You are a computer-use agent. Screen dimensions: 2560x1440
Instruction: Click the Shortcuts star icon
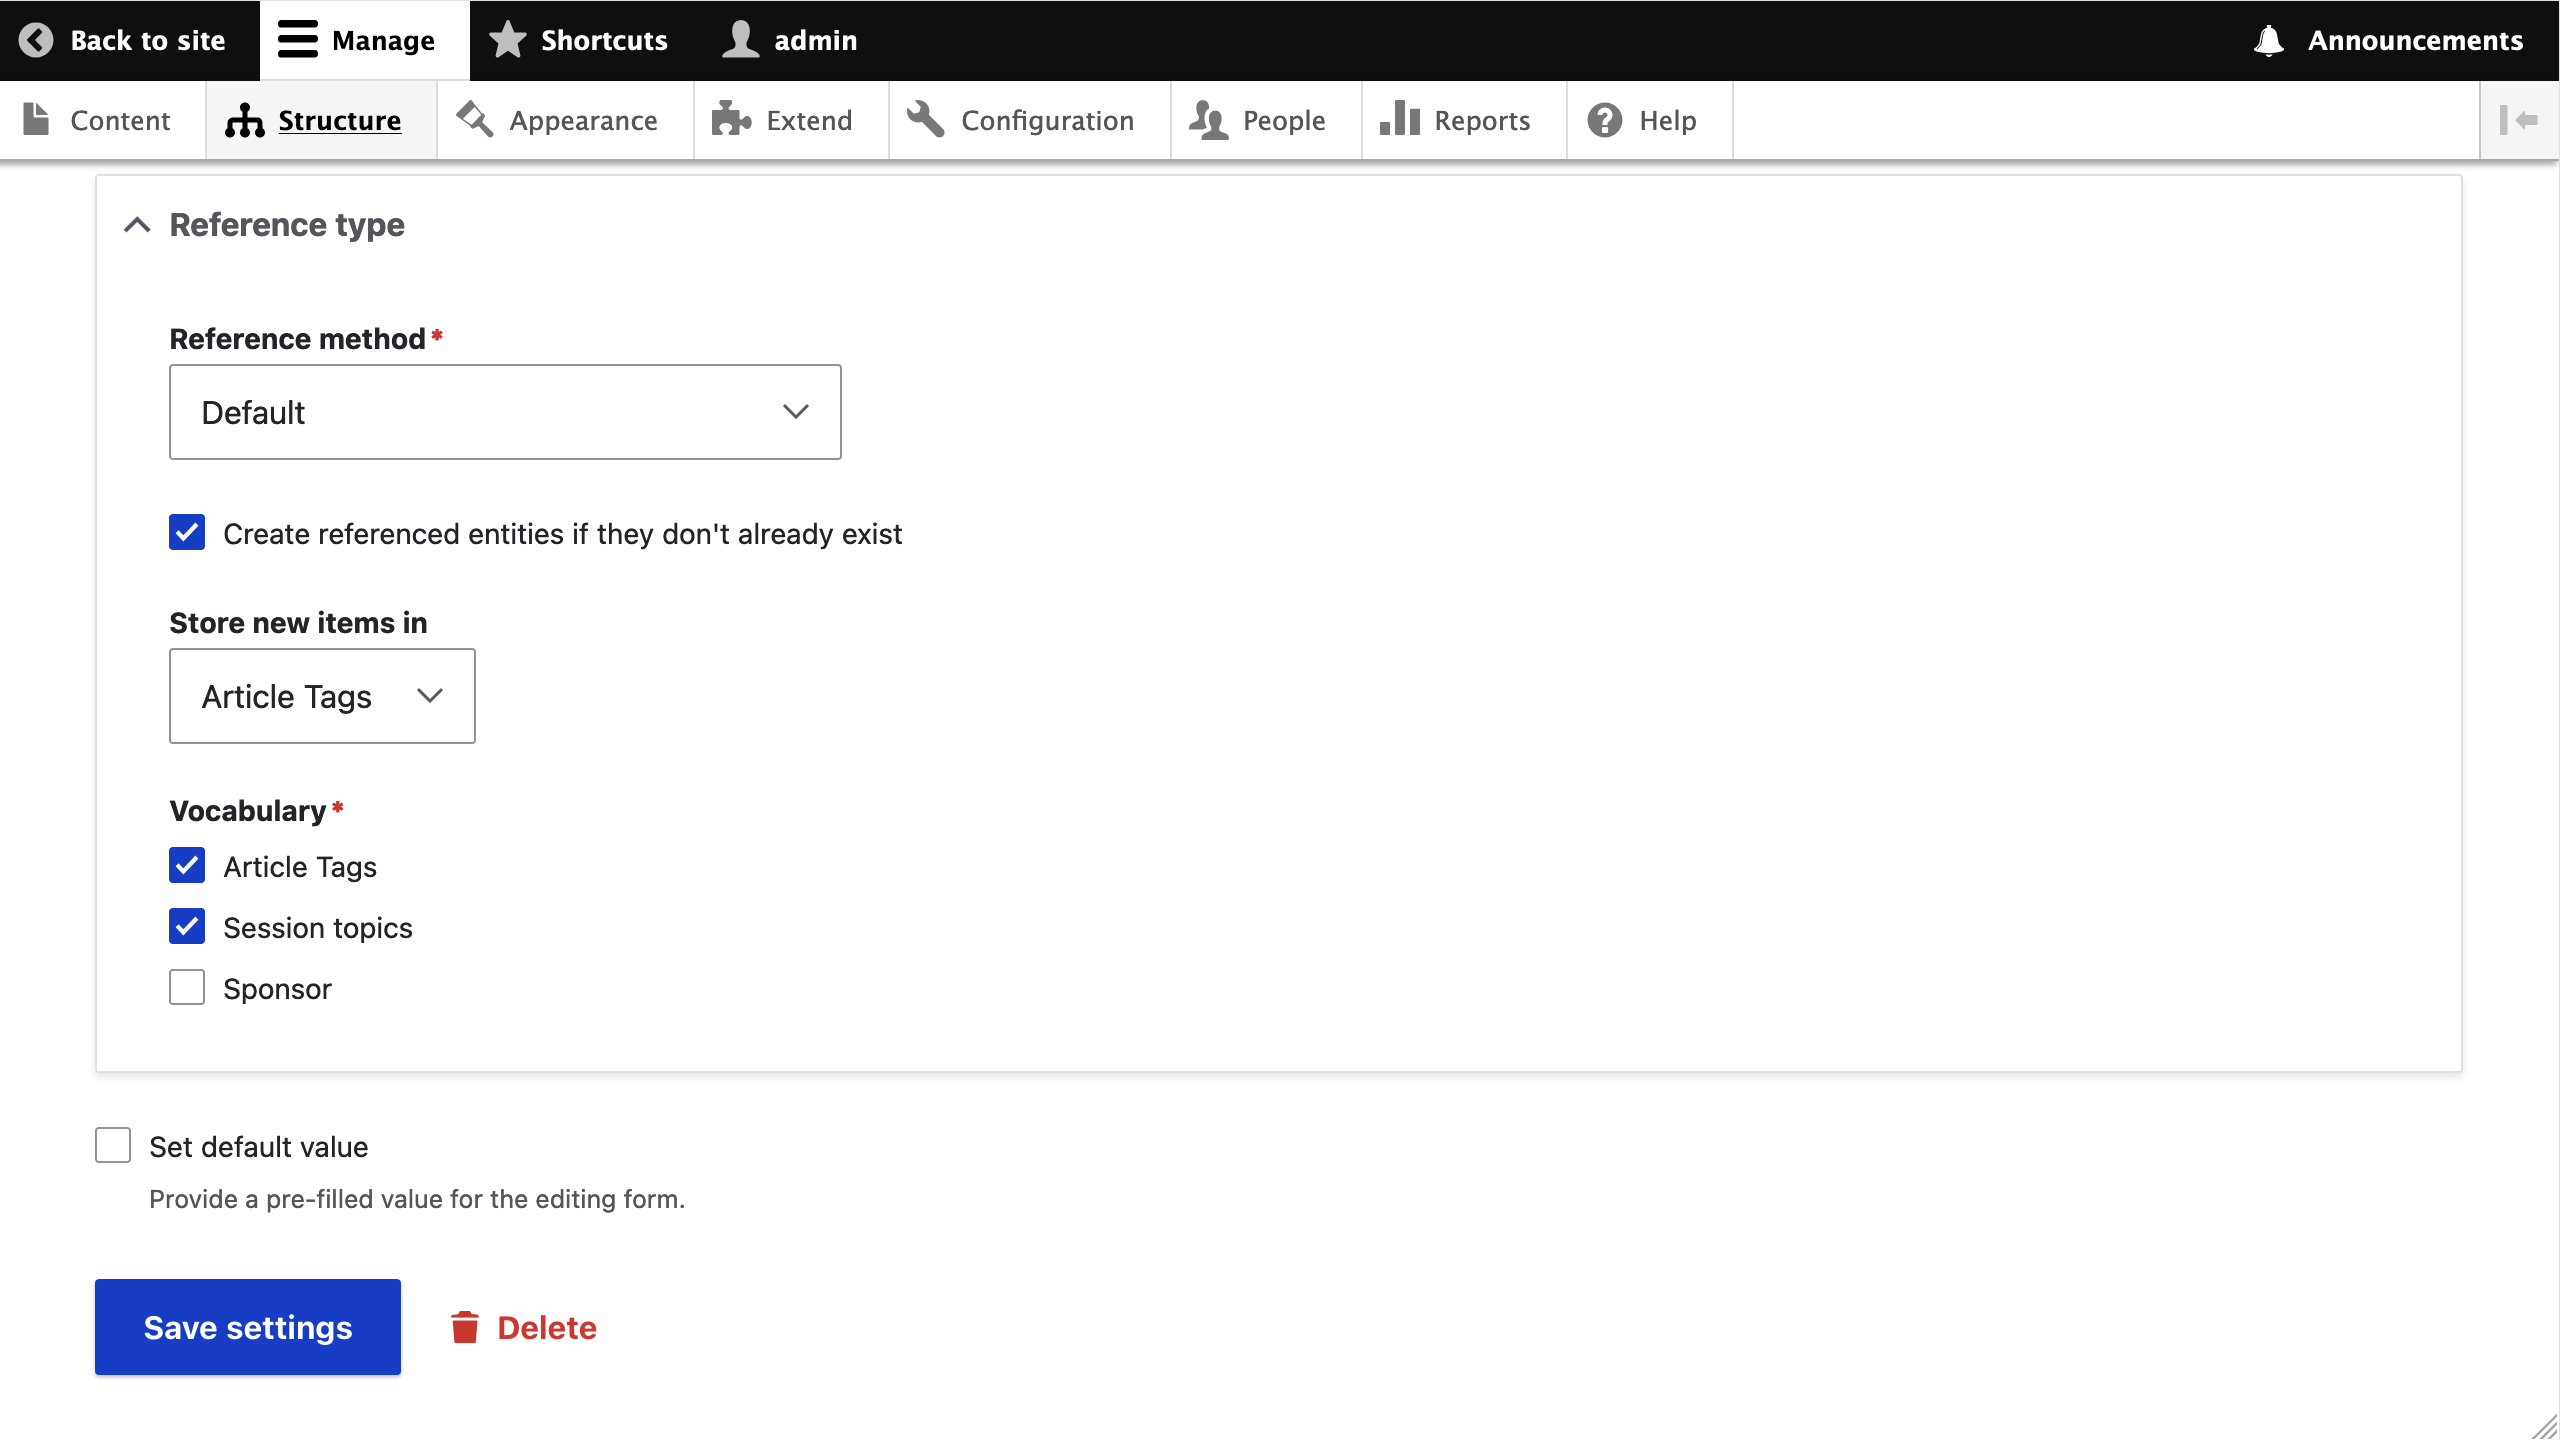[x=507, y=40]
